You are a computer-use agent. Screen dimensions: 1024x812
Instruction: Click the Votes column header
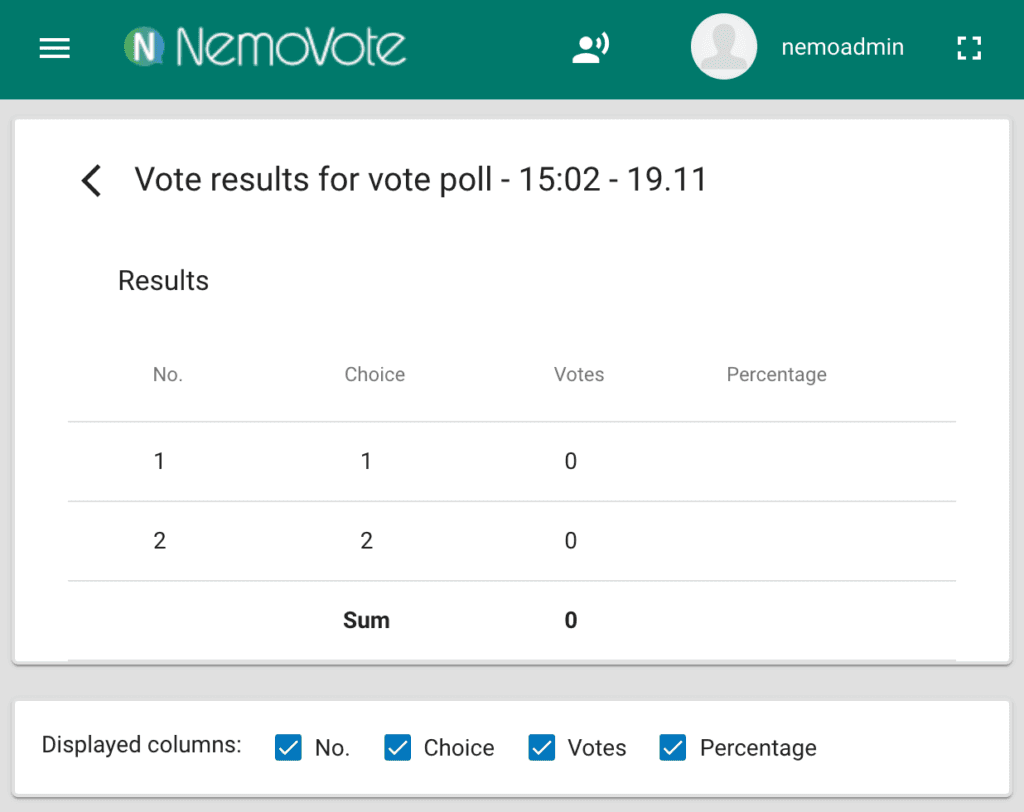point(578,374)
